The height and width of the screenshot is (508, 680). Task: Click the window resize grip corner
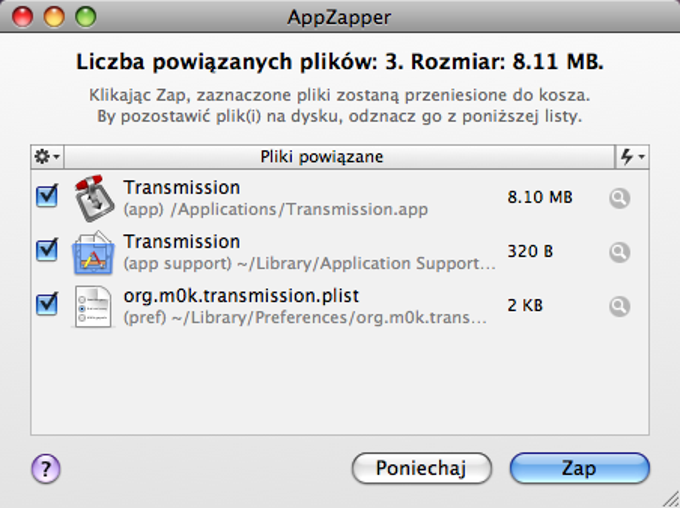[x=669, y=497]
